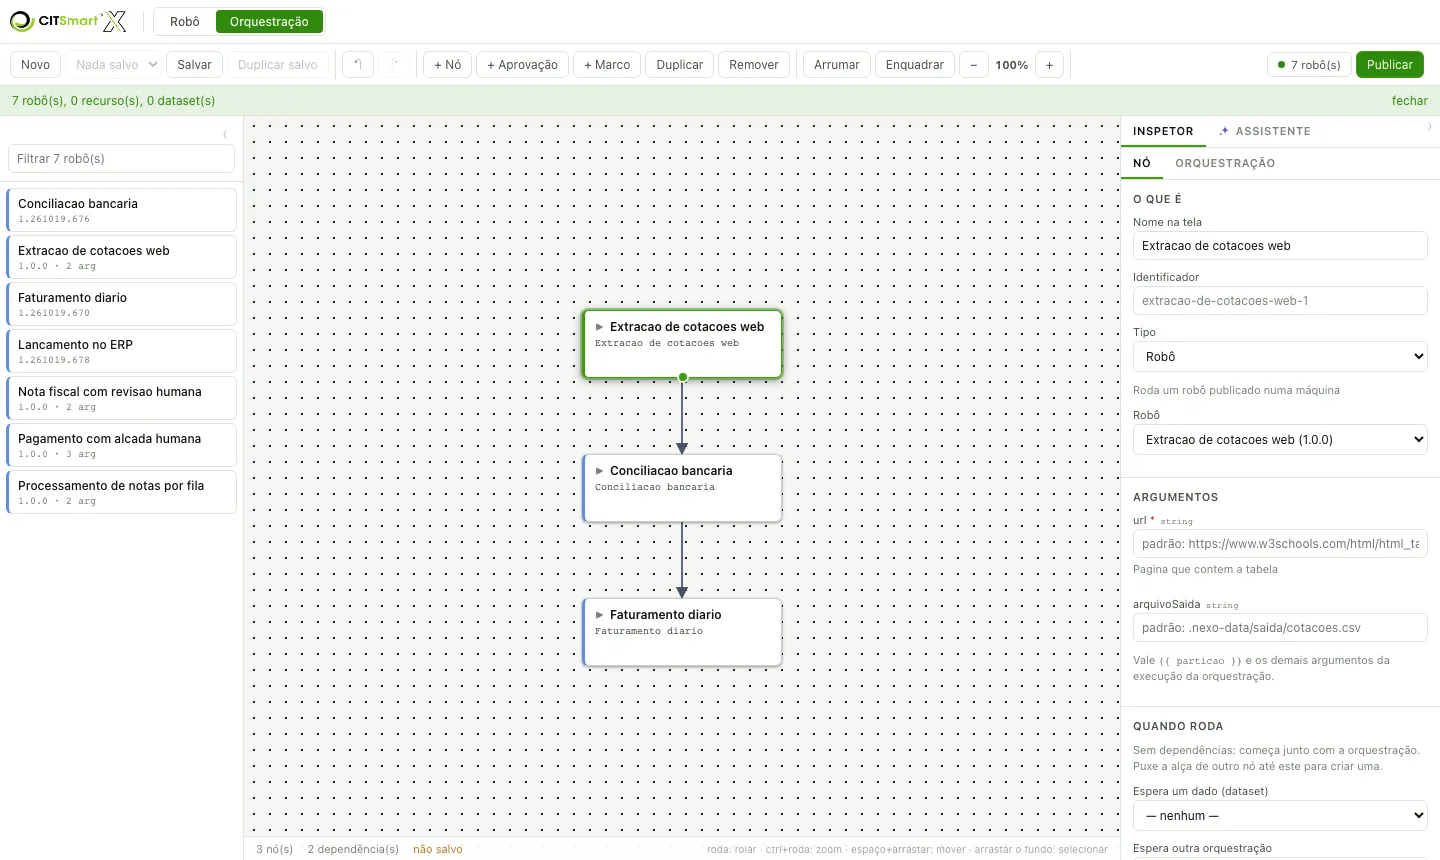Close the green info banner via fechar
The height and width of the screenshot is (860, 1440).
pos(1410,101)
